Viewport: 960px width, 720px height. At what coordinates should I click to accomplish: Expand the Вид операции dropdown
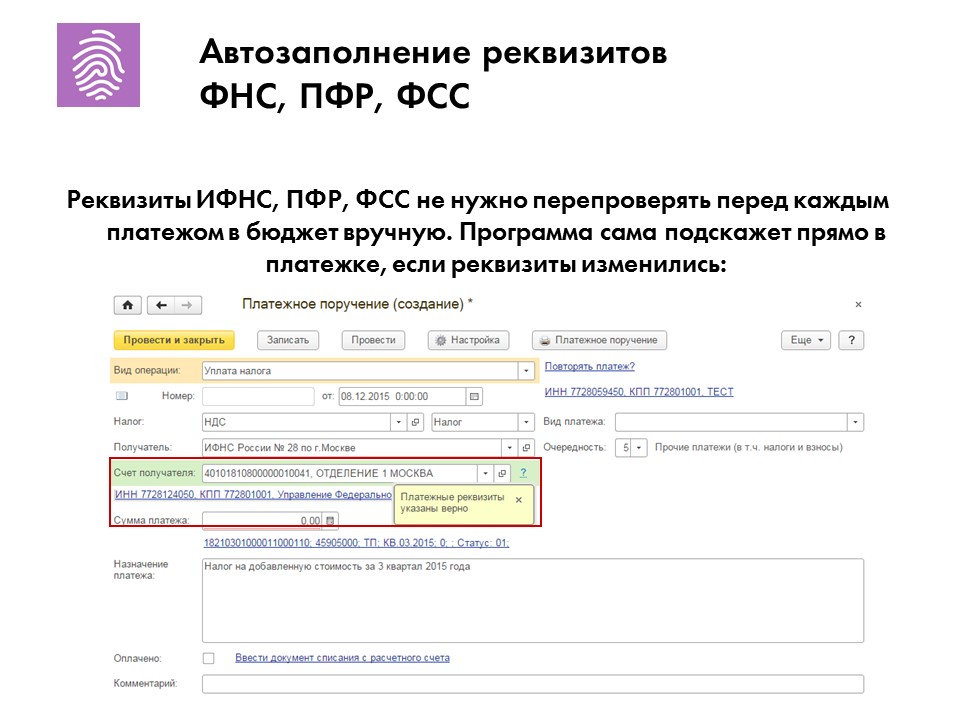coord(526,370)
